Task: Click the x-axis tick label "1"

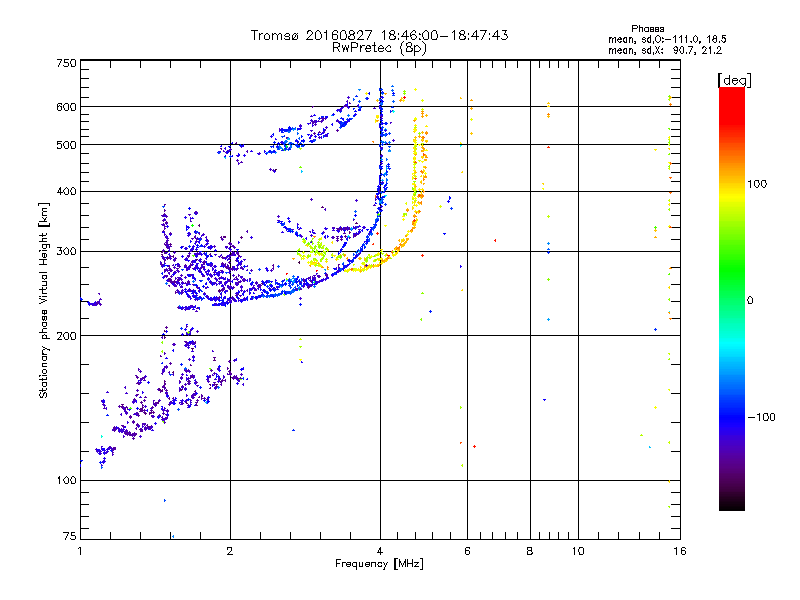Action: tap(80, 551)
